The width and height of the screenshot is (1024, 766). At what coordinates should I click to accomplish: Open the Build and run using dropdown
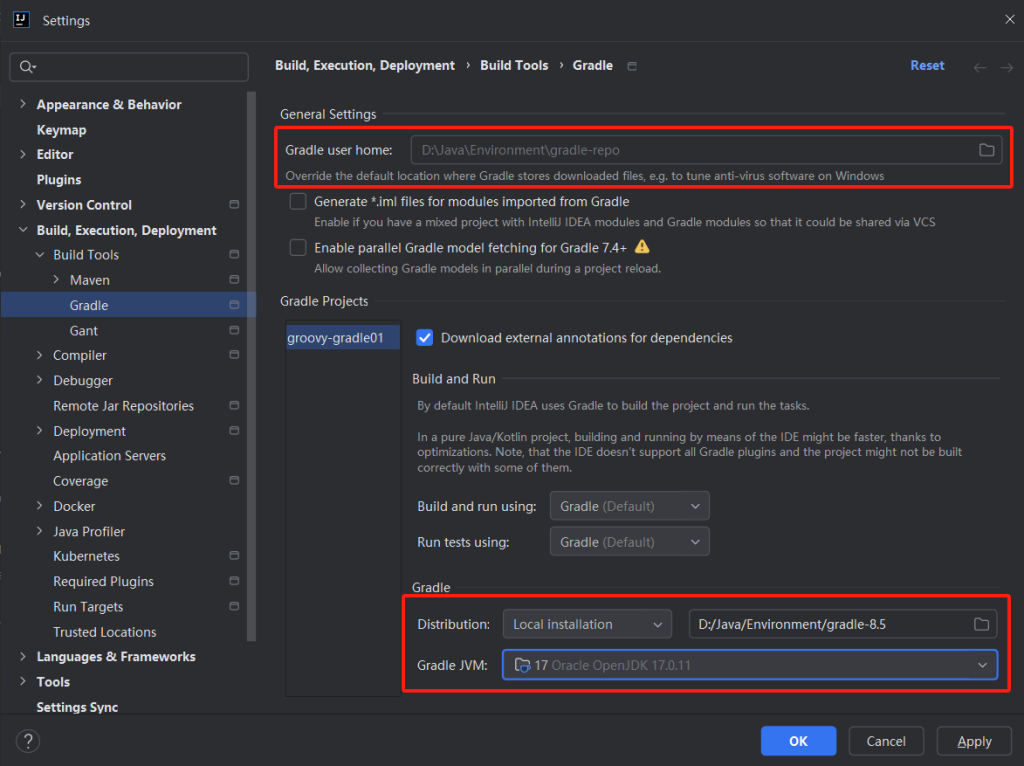629,506
